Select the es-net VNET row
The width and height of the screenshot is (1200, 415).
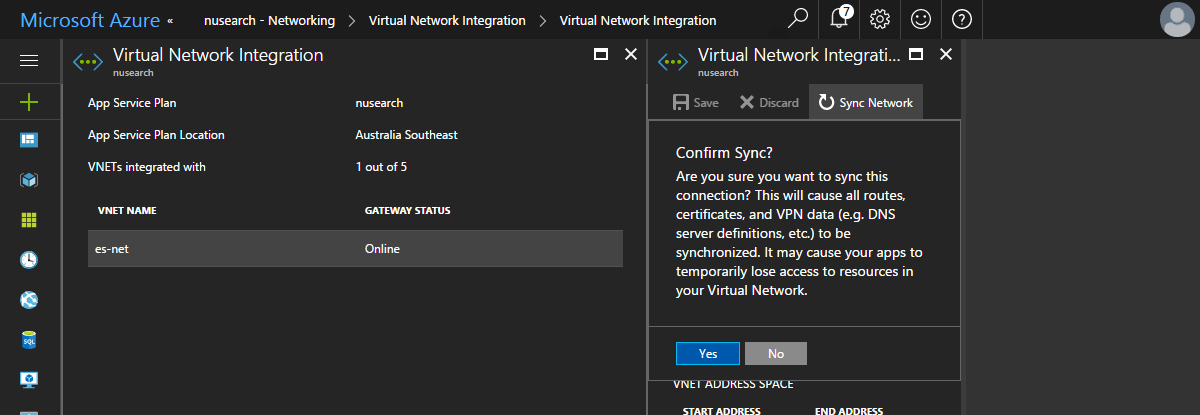(x=355, y=249)
